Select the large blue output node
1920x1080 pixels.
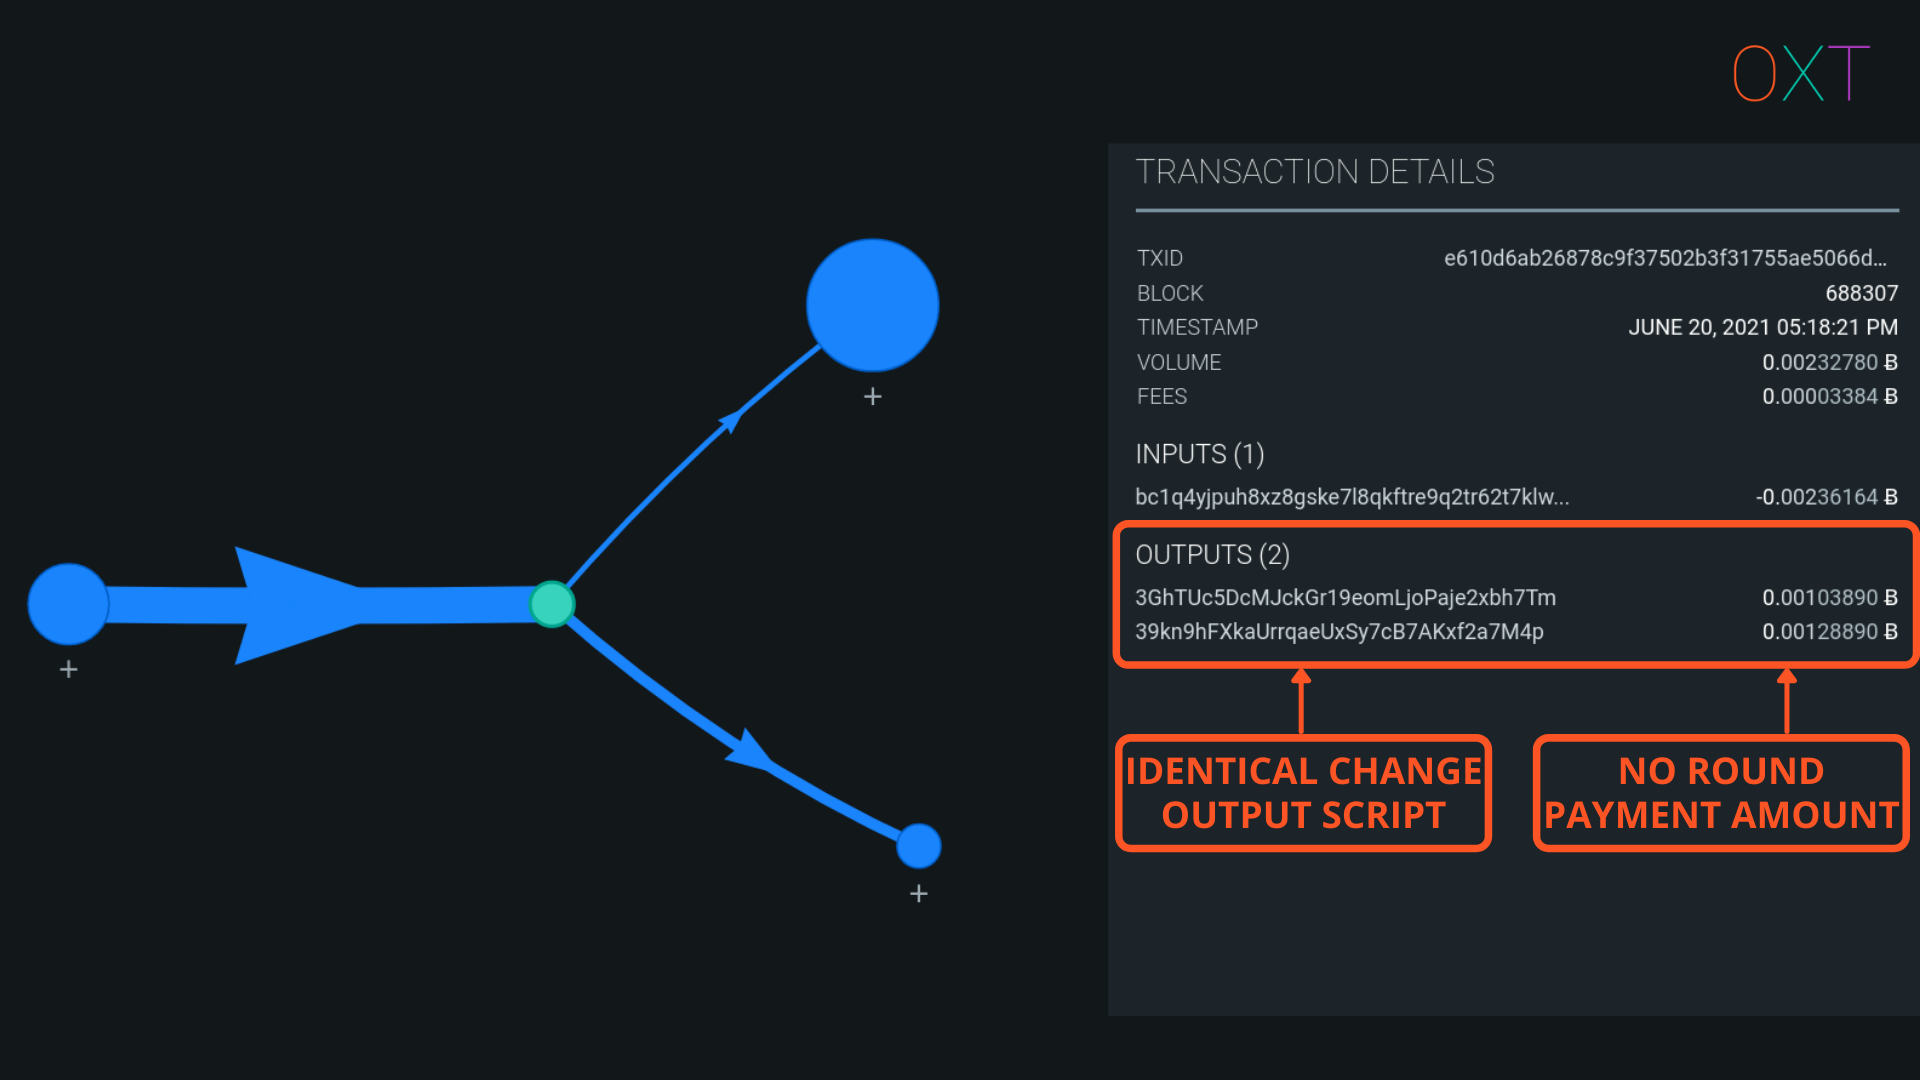point(873,305)
